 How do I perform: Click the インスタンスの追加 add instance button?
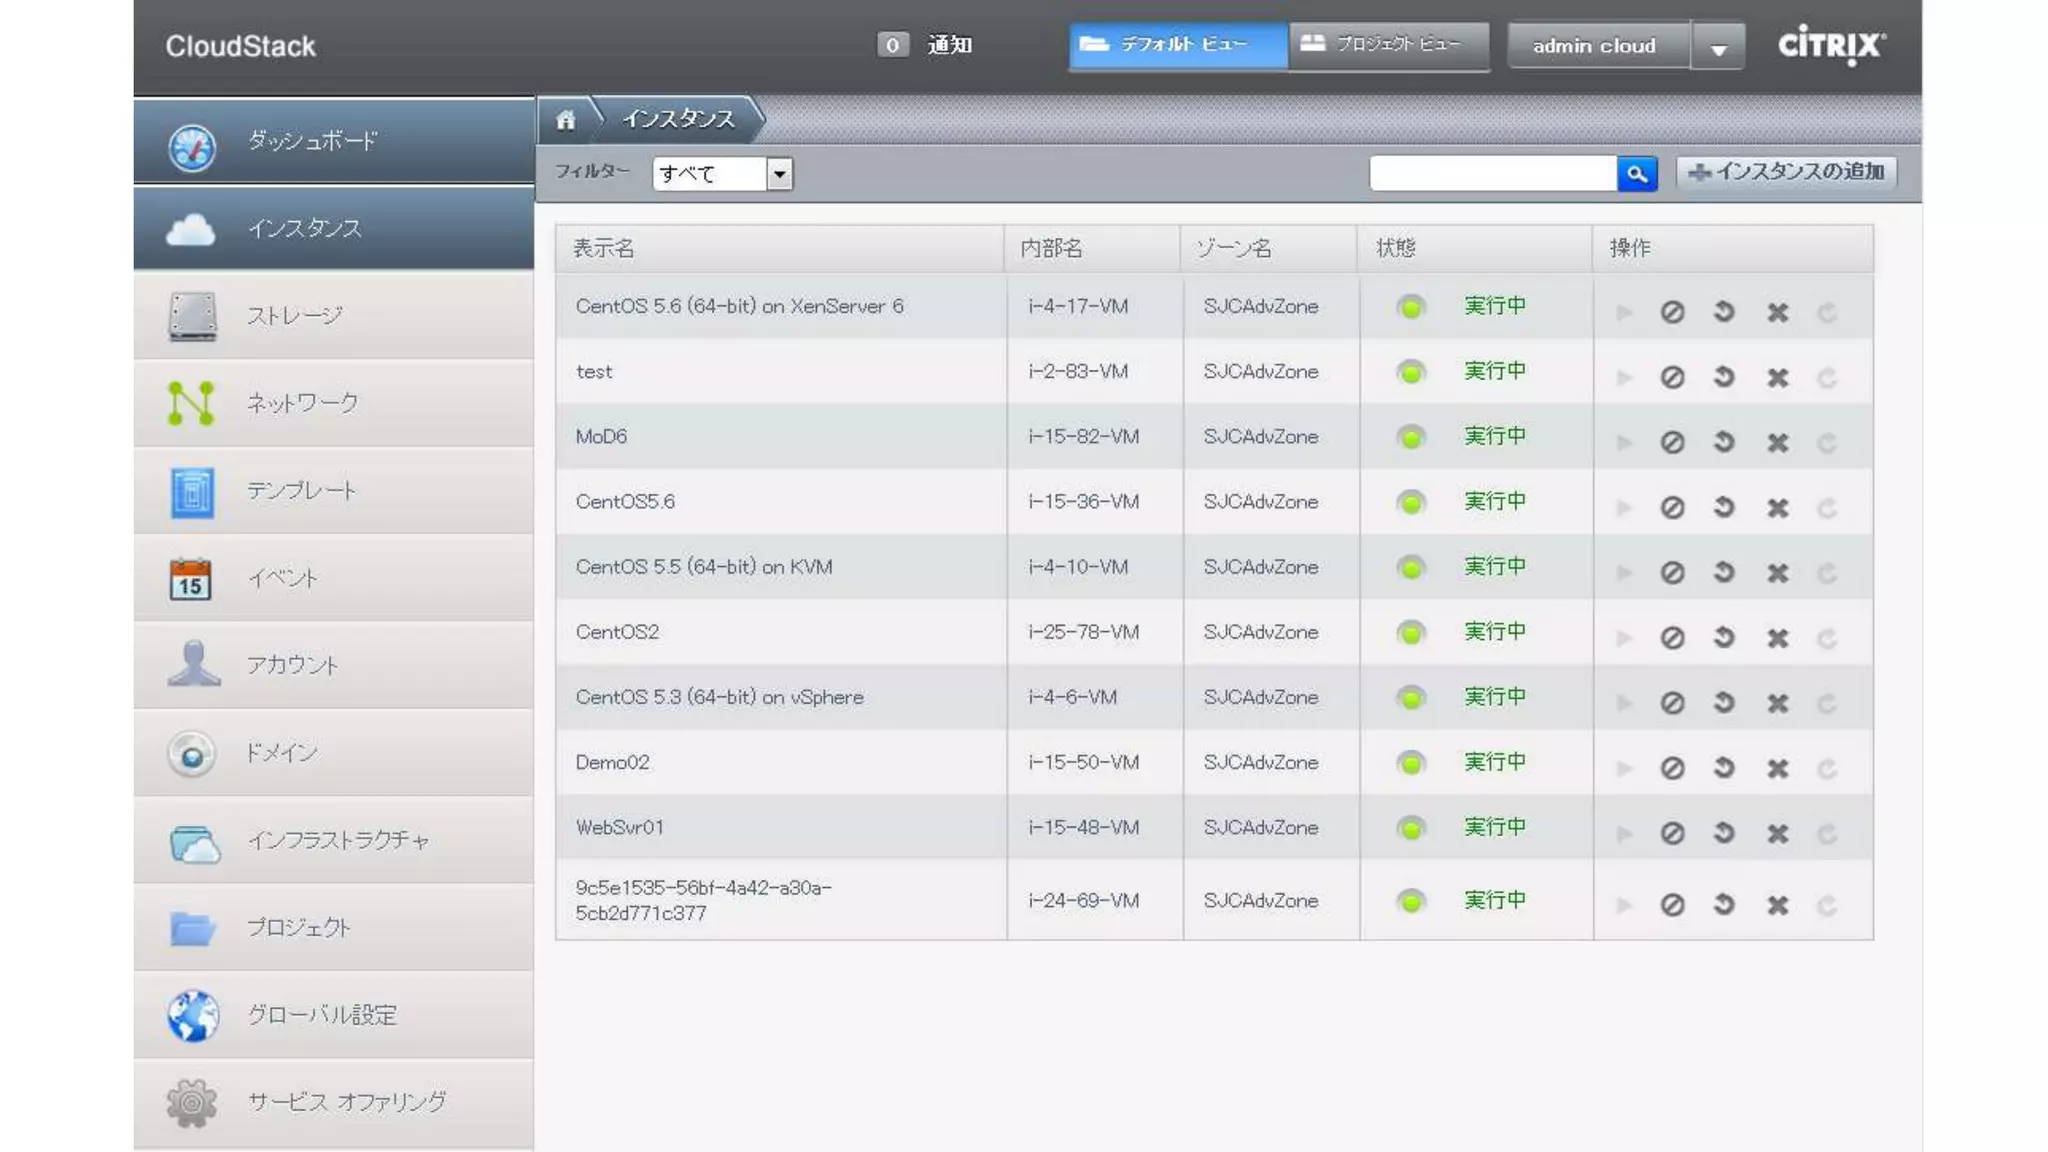pos(1786,172)
